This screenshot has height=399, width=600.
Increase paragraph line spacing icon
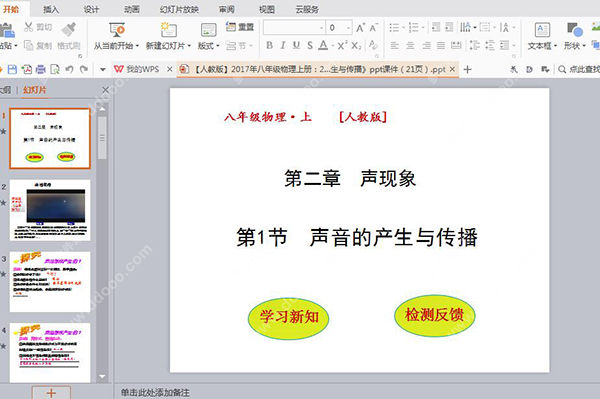tap(475, 45)
